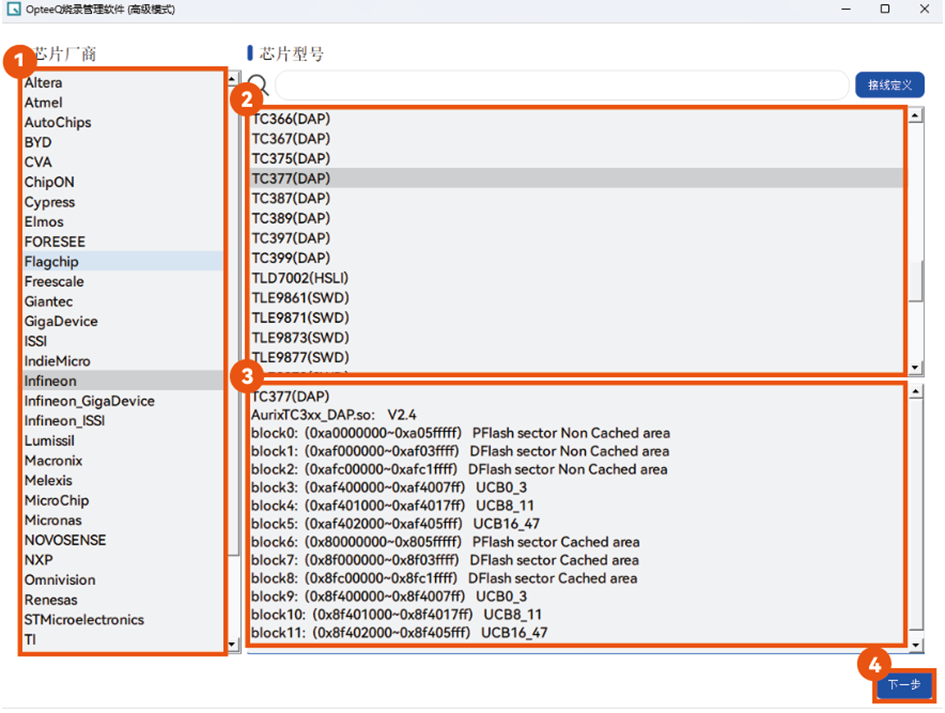The width and height of the screenshot is (945, 713).
Task: Click the 下一步 next button
Action: coord(904,685)
